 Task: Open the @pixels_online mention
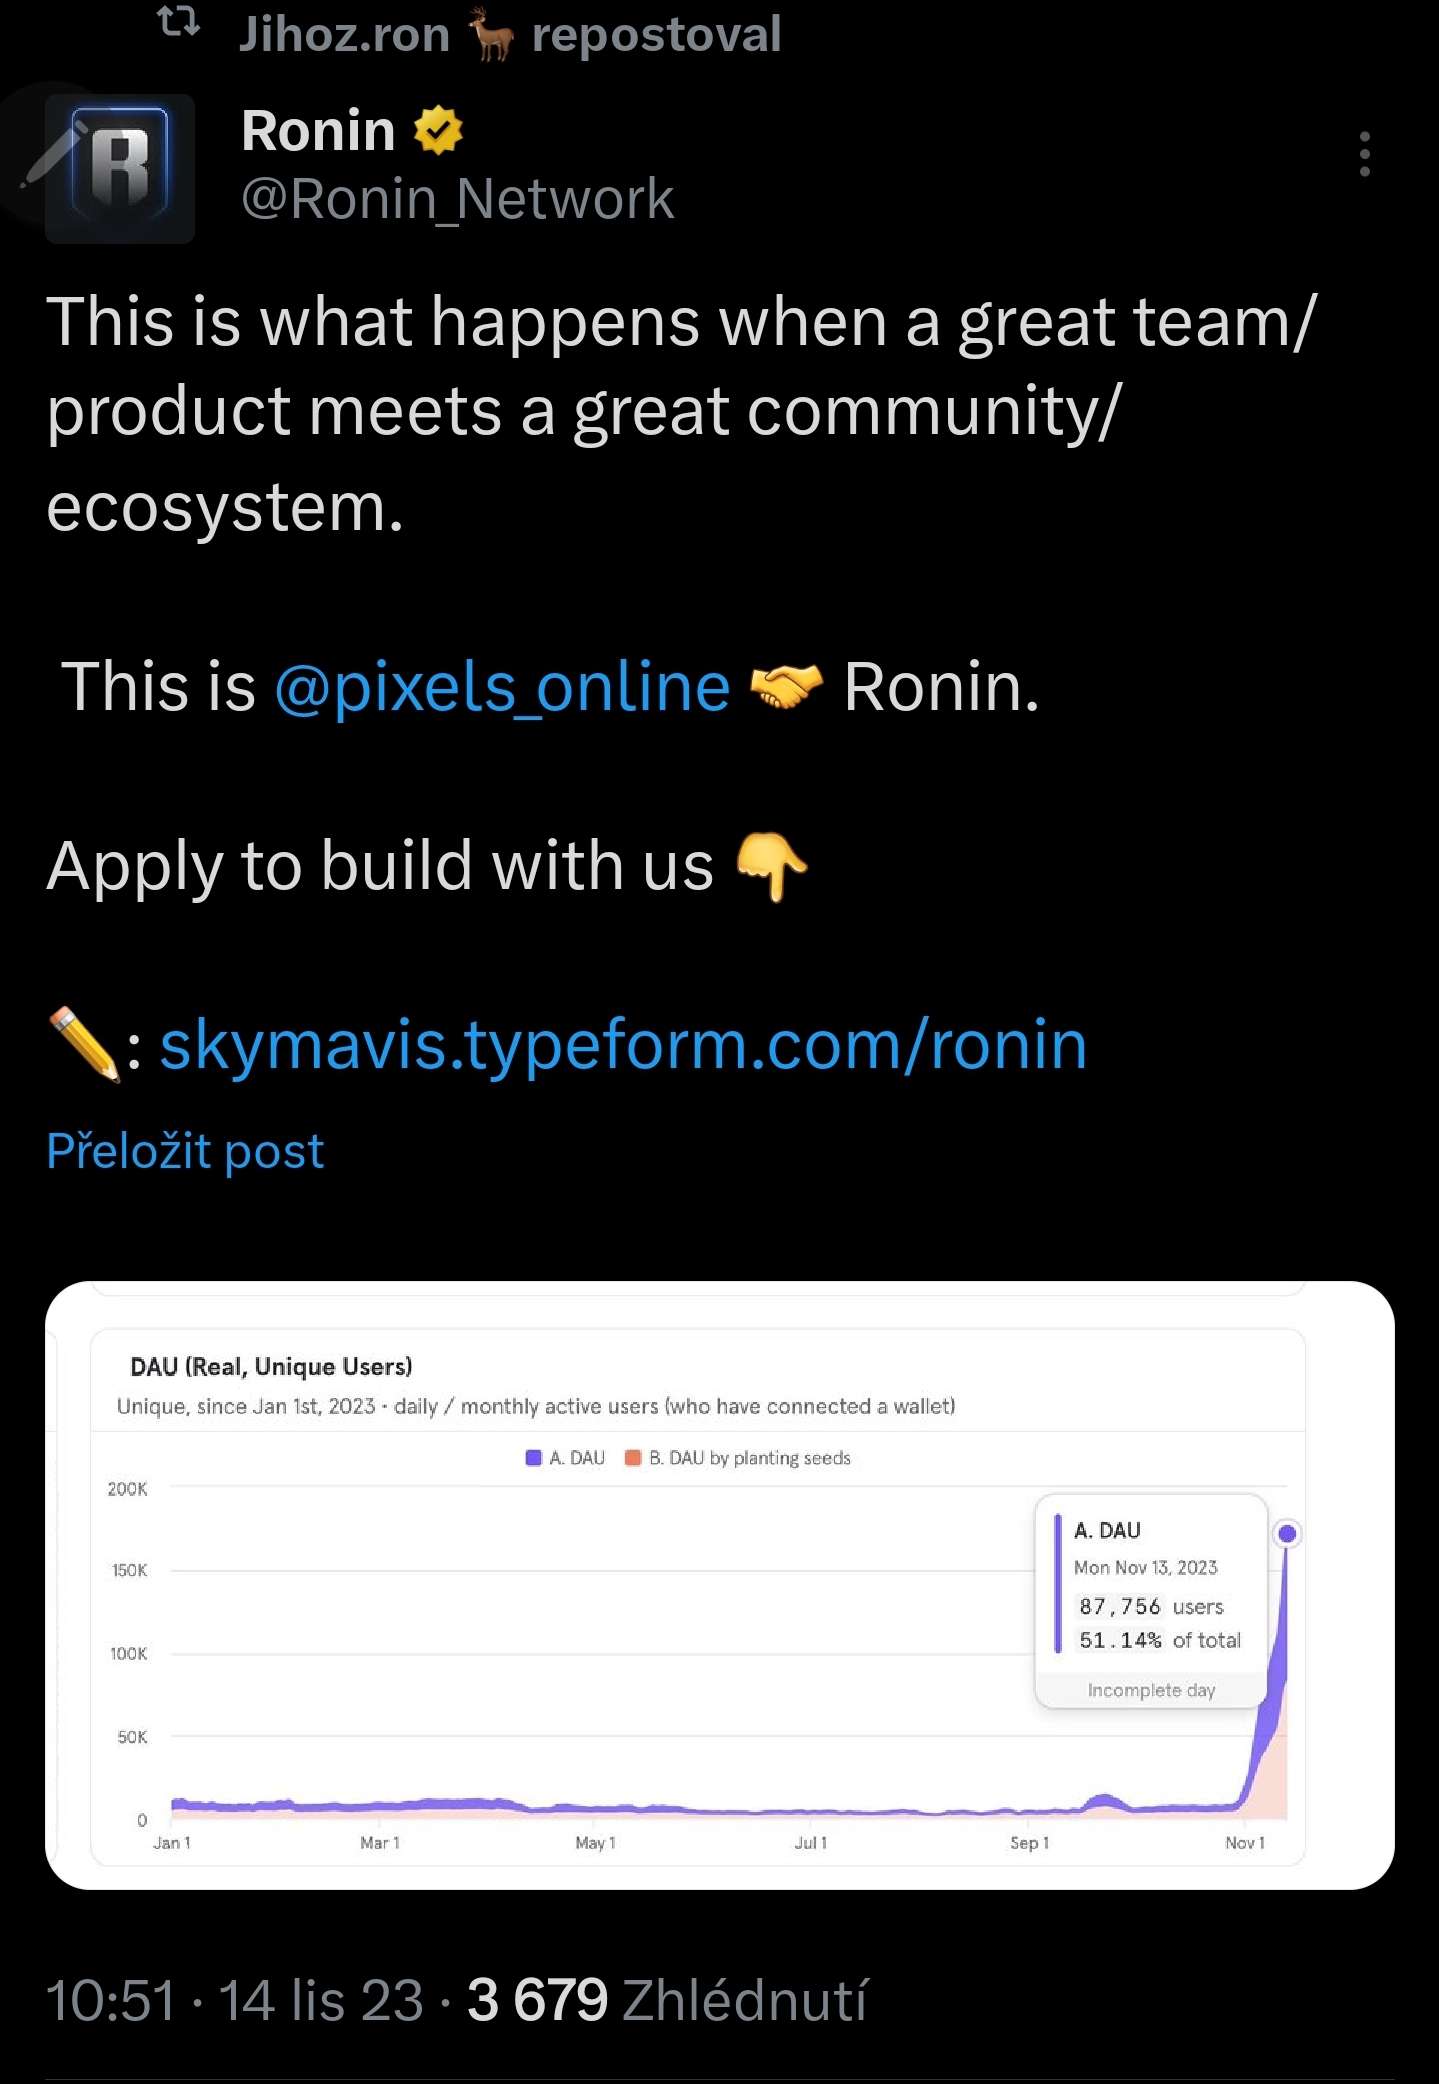point(502,688)
